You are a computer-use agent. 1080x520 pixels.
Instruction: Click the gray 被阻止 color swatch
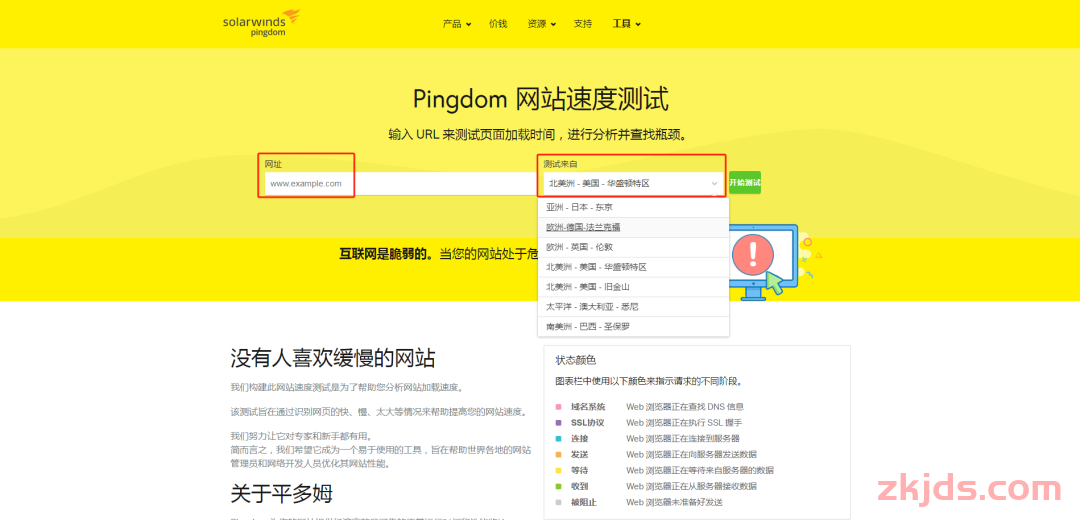coord(557,502)
